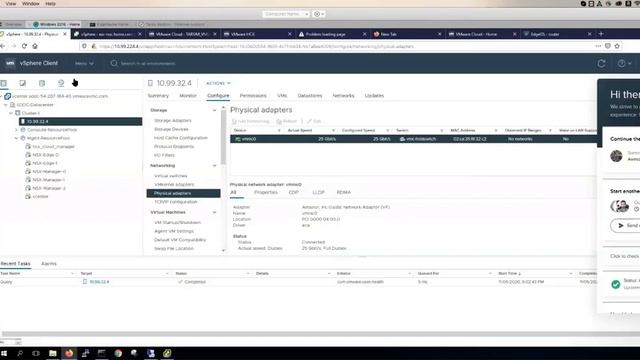Image resolution: width=640 pixels, height=360 pixels.
Task: Open the Device column filter
Action: tap(279, 130)
